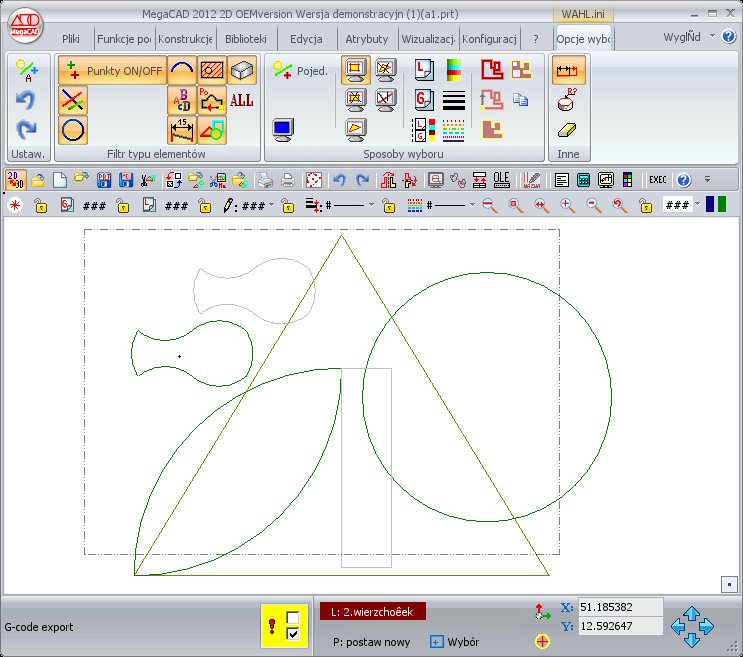
Task: Select by layer L page icon
Action: tap(424, 70)
